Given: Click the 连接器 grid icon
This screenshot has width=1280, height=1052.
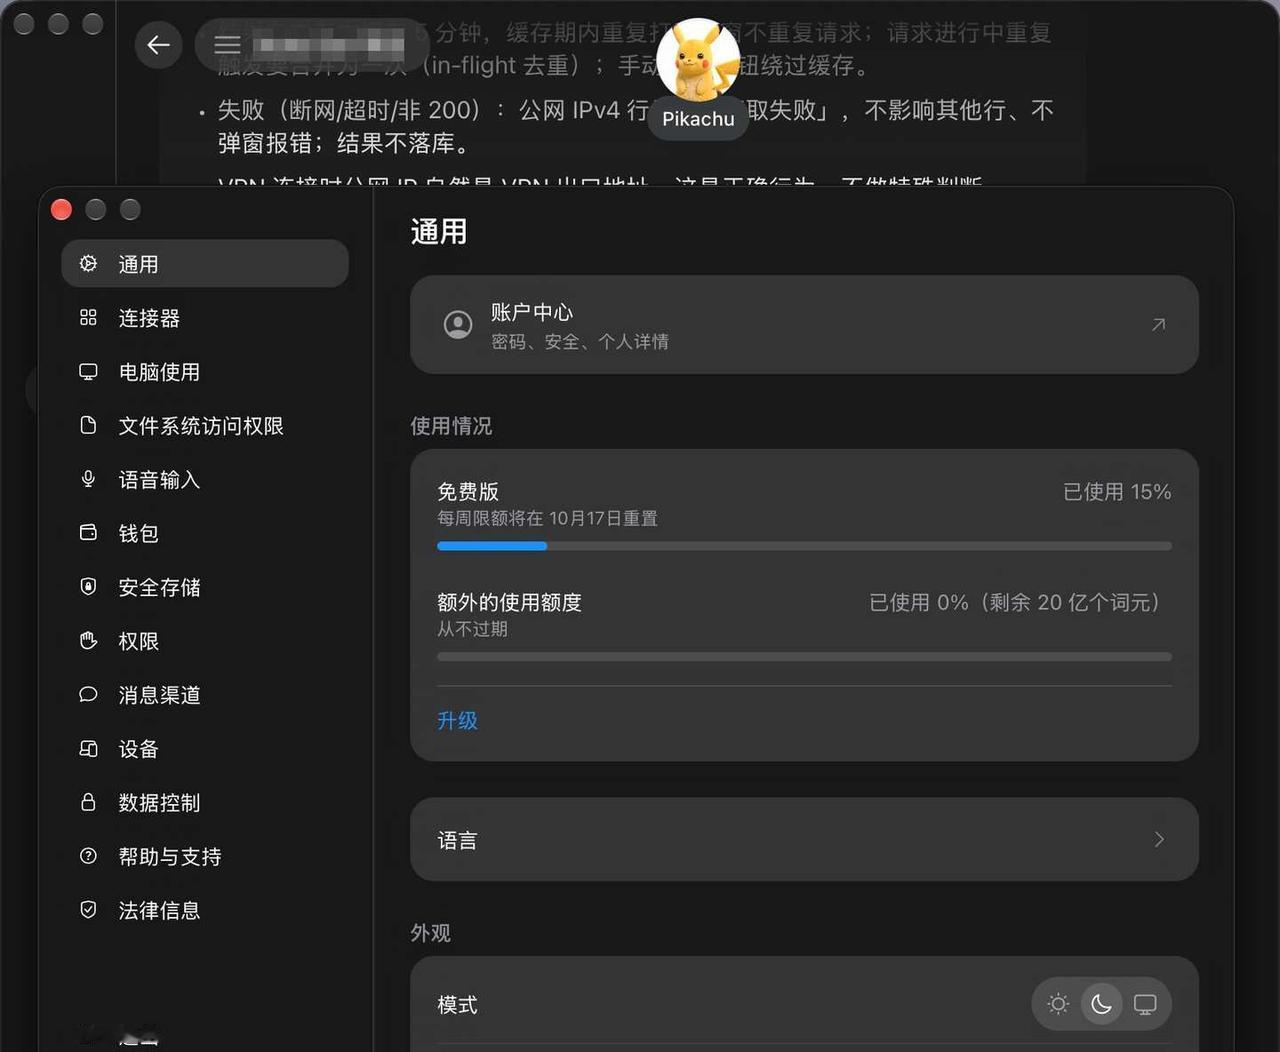Looking at the screenshot, I should pos(88,317).
